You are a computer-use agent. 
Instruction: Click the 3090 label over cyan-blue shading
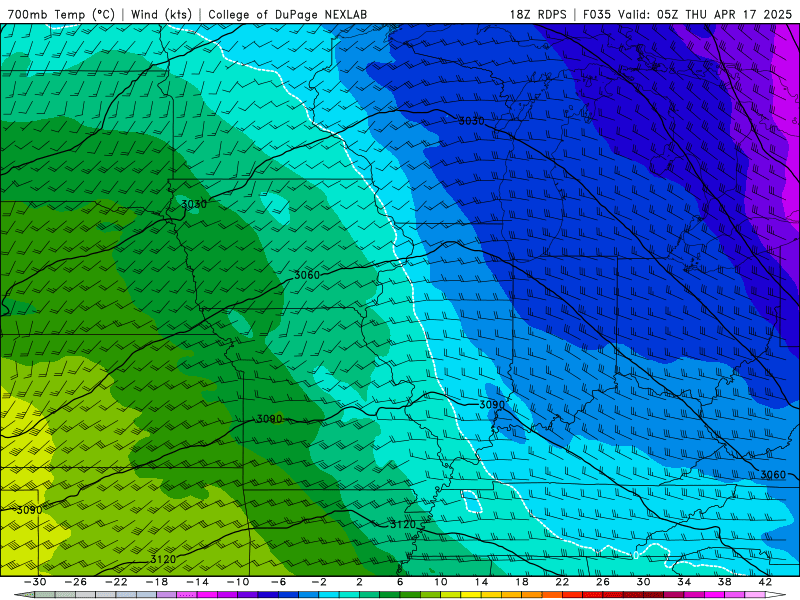pos(492,405)
